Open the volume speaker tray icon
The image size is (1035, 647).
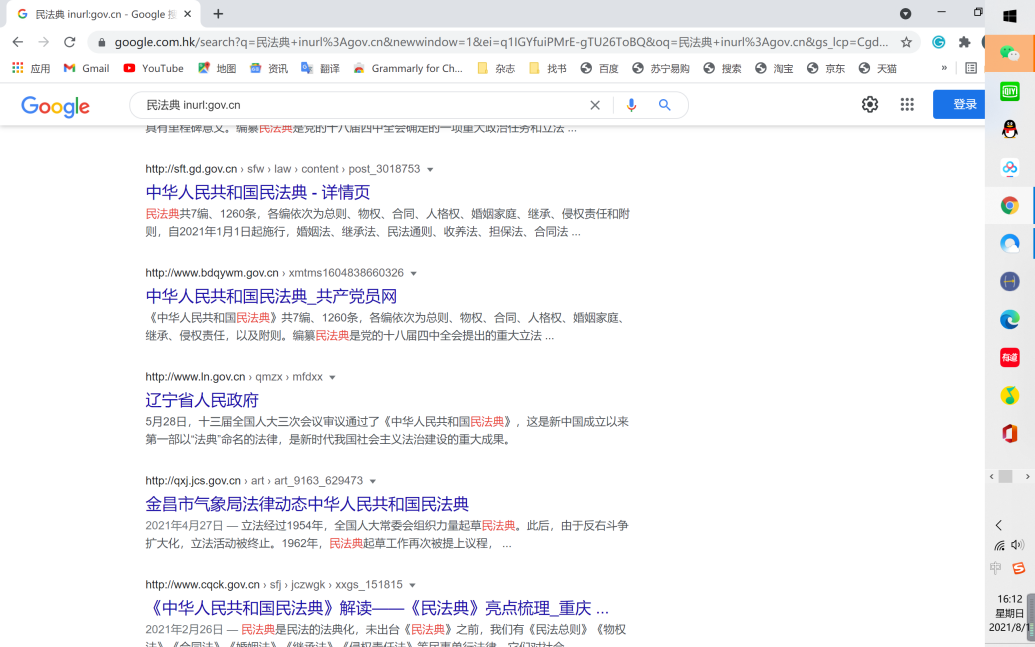1017,545
